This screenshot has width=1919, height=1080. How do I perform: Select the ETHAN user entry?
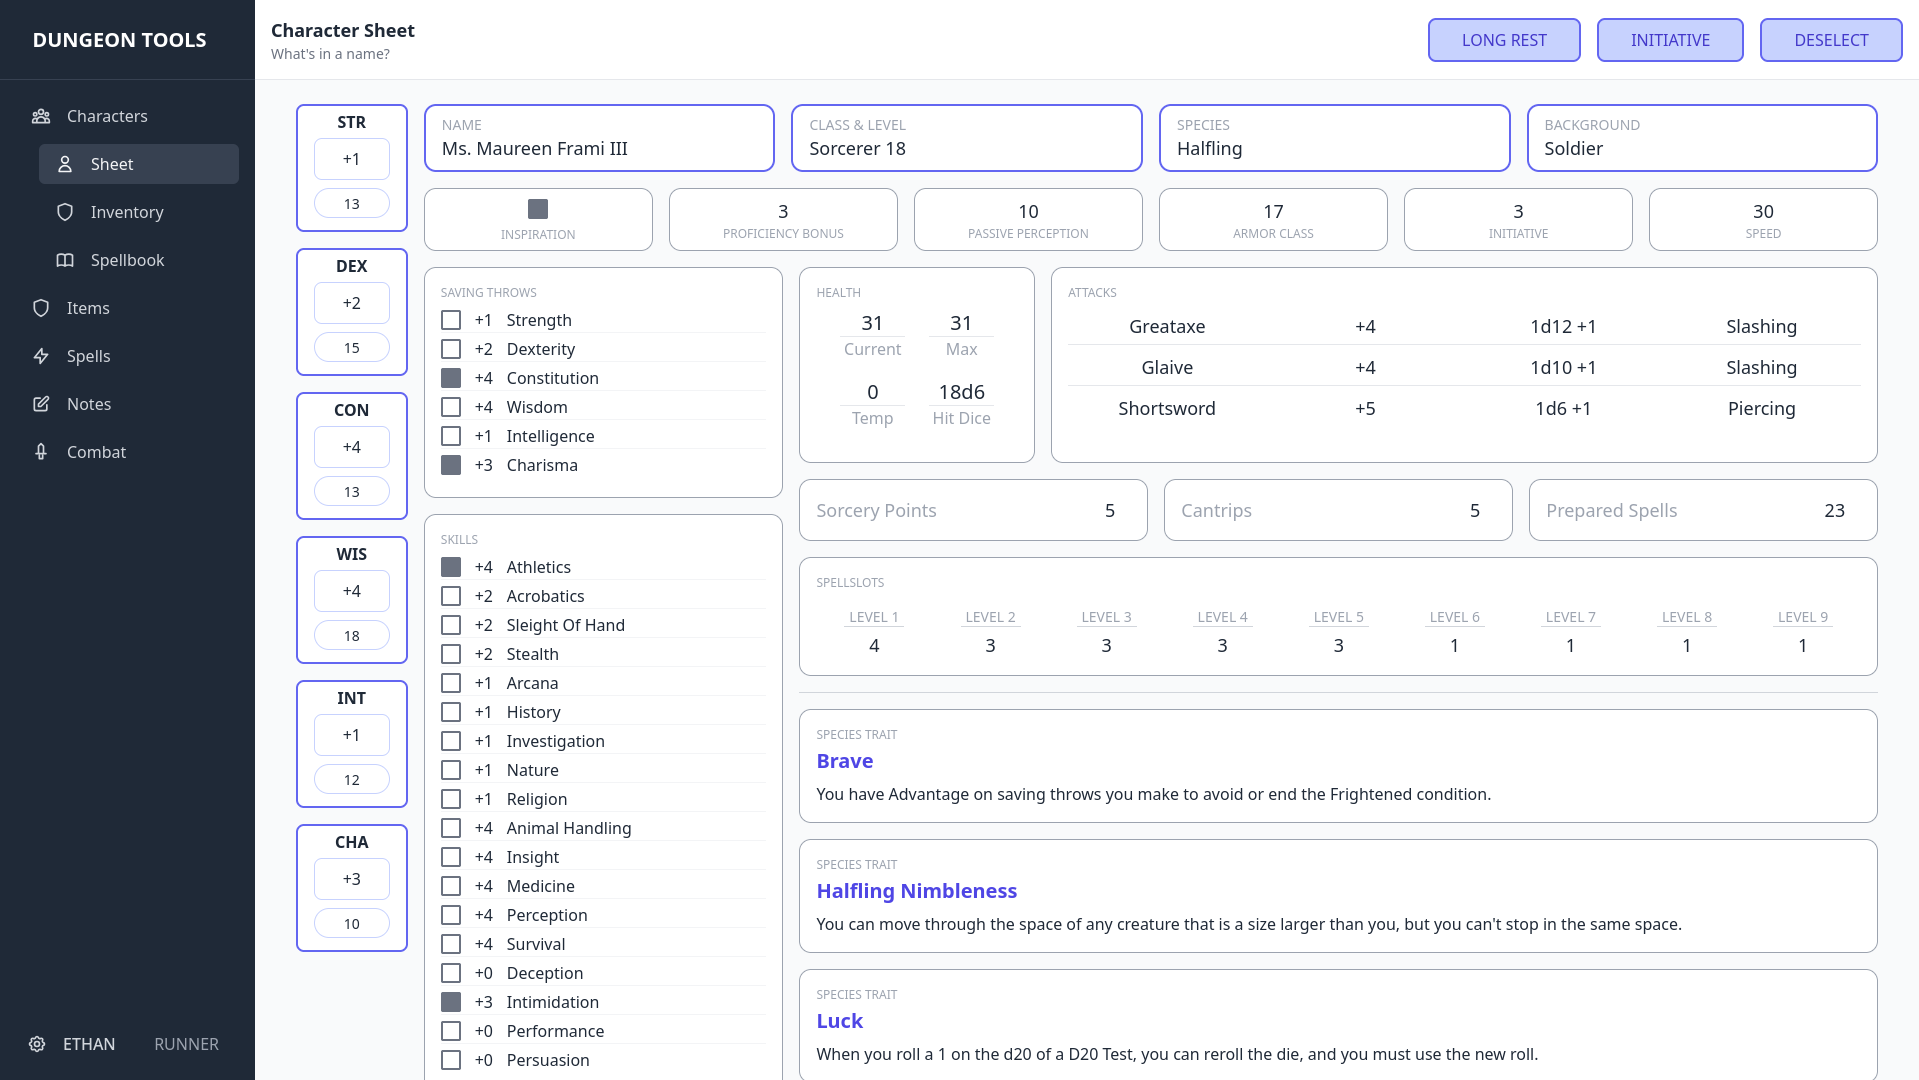89,1044
